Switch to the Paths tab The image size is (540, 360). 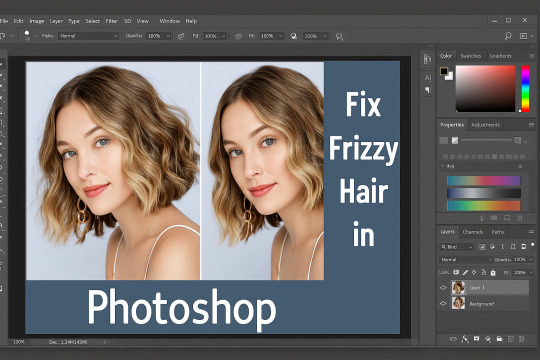498,232
